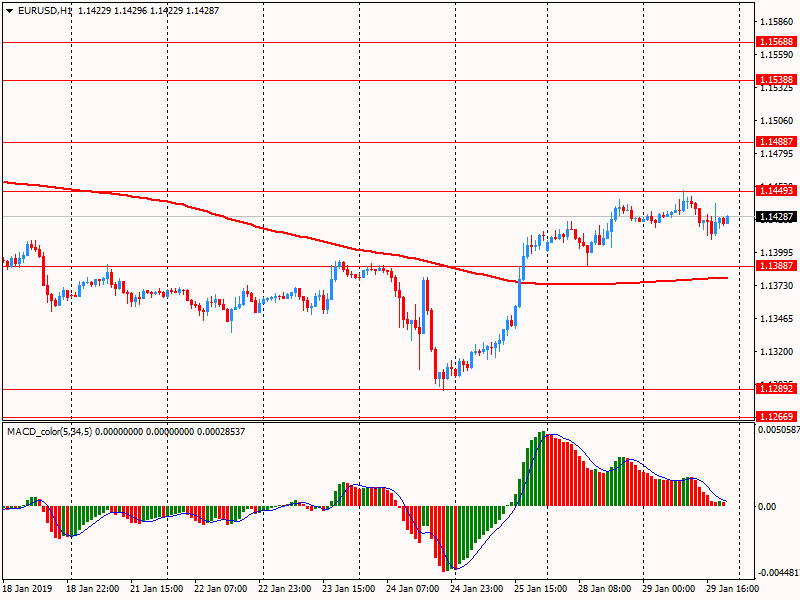Click the 29 Jan 16:00 time label
Image resolution: width=800 pixels, height=600 pixels.
(x=729, y=590)
